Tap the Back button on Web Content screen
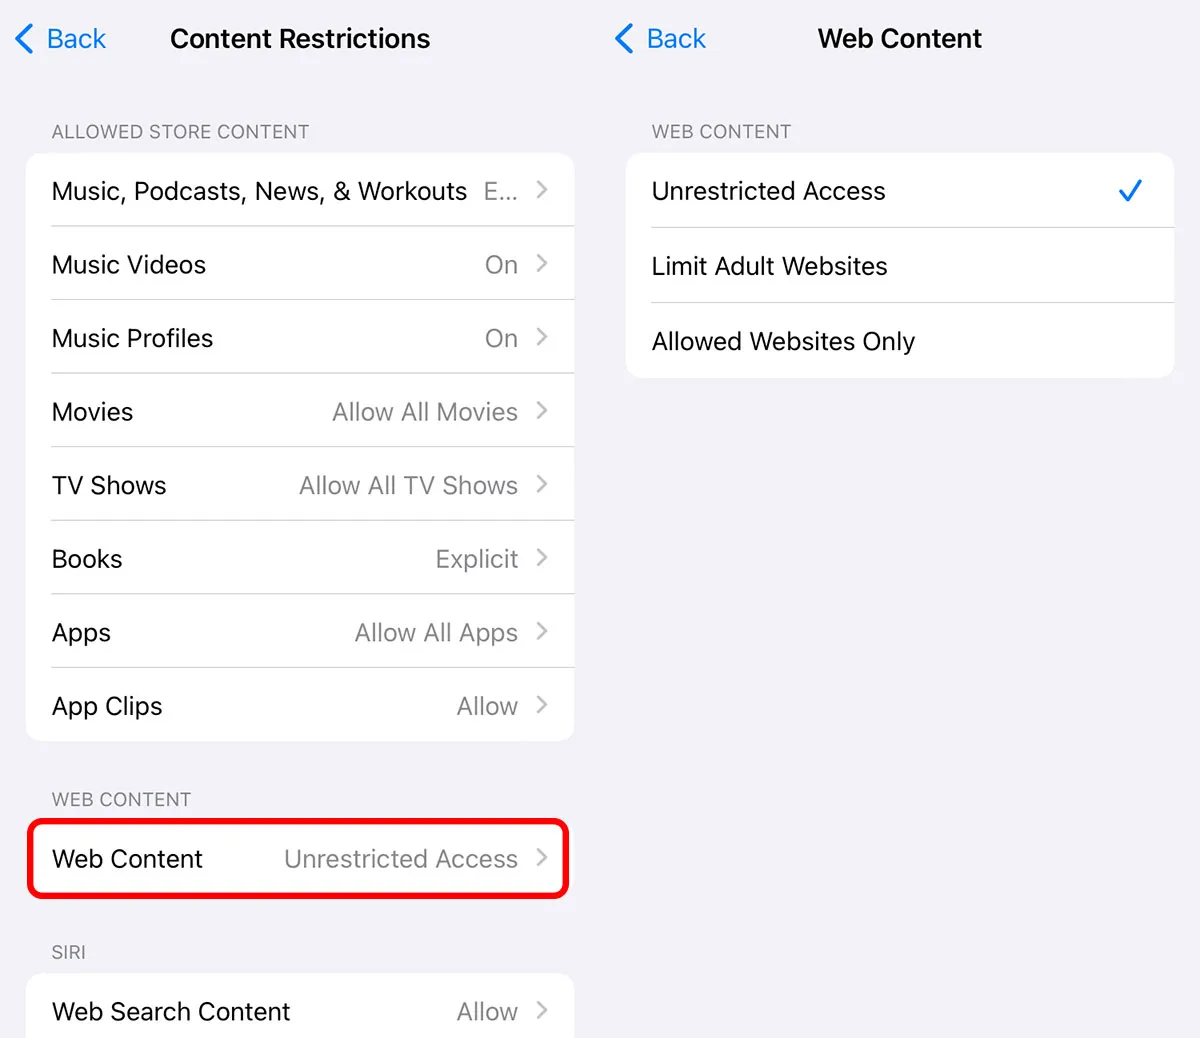This screenshot has height=1038, width=1200. tap(660, 38)
